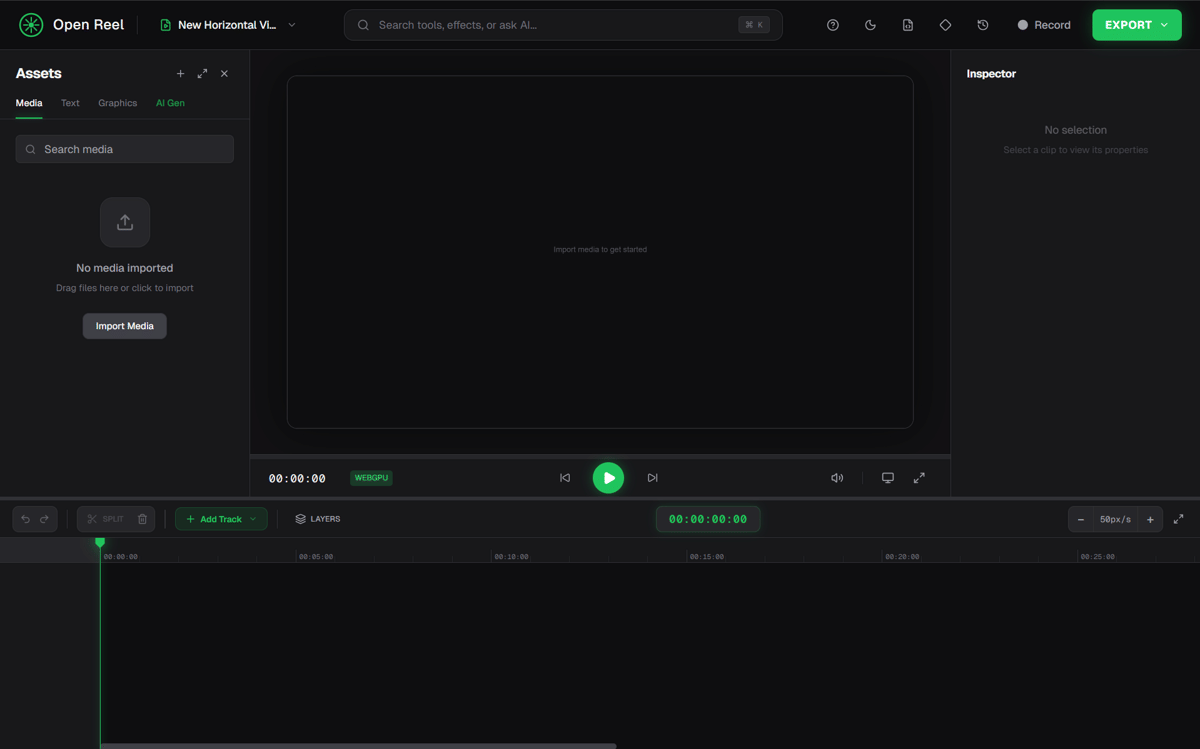Mute preview audio with the speaker icon
This screenshot has height=749, width=1200.
(837, 477)
